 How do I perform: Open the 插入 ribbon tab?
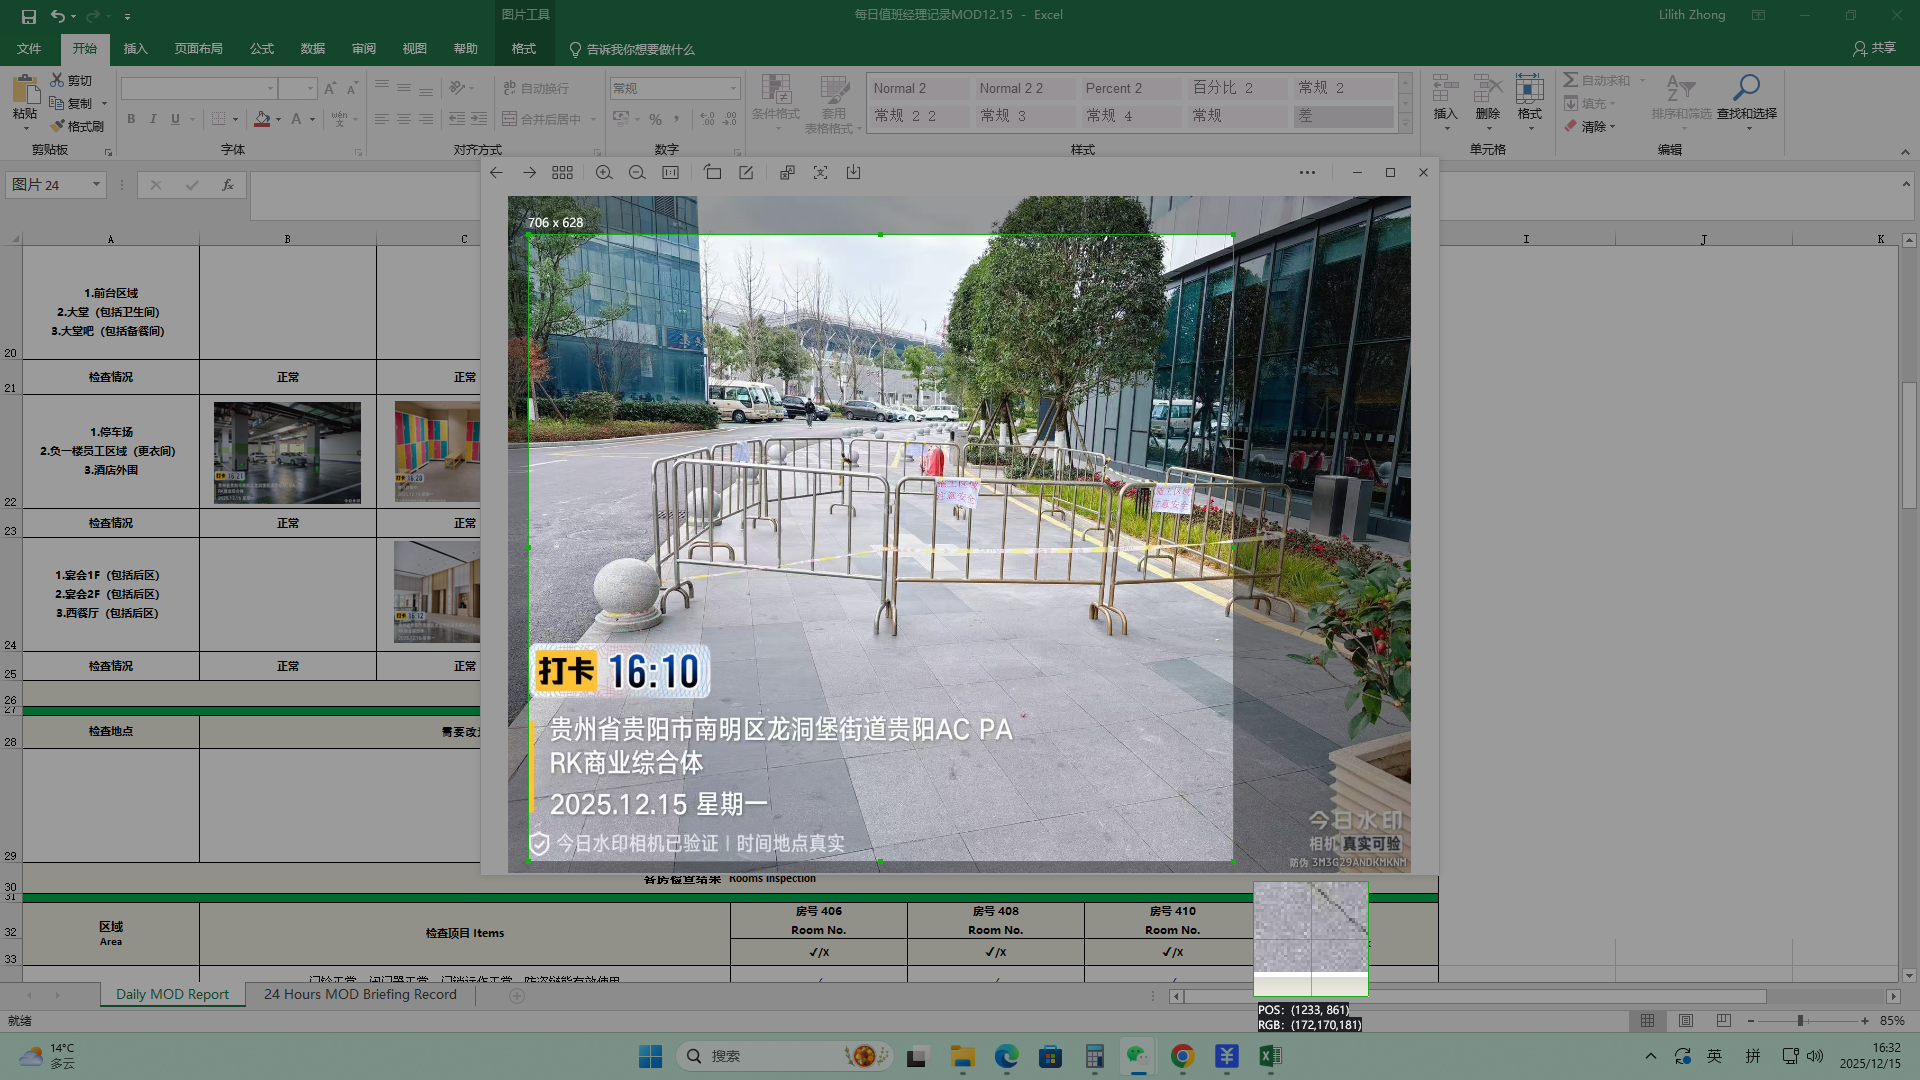coord(135,48)
